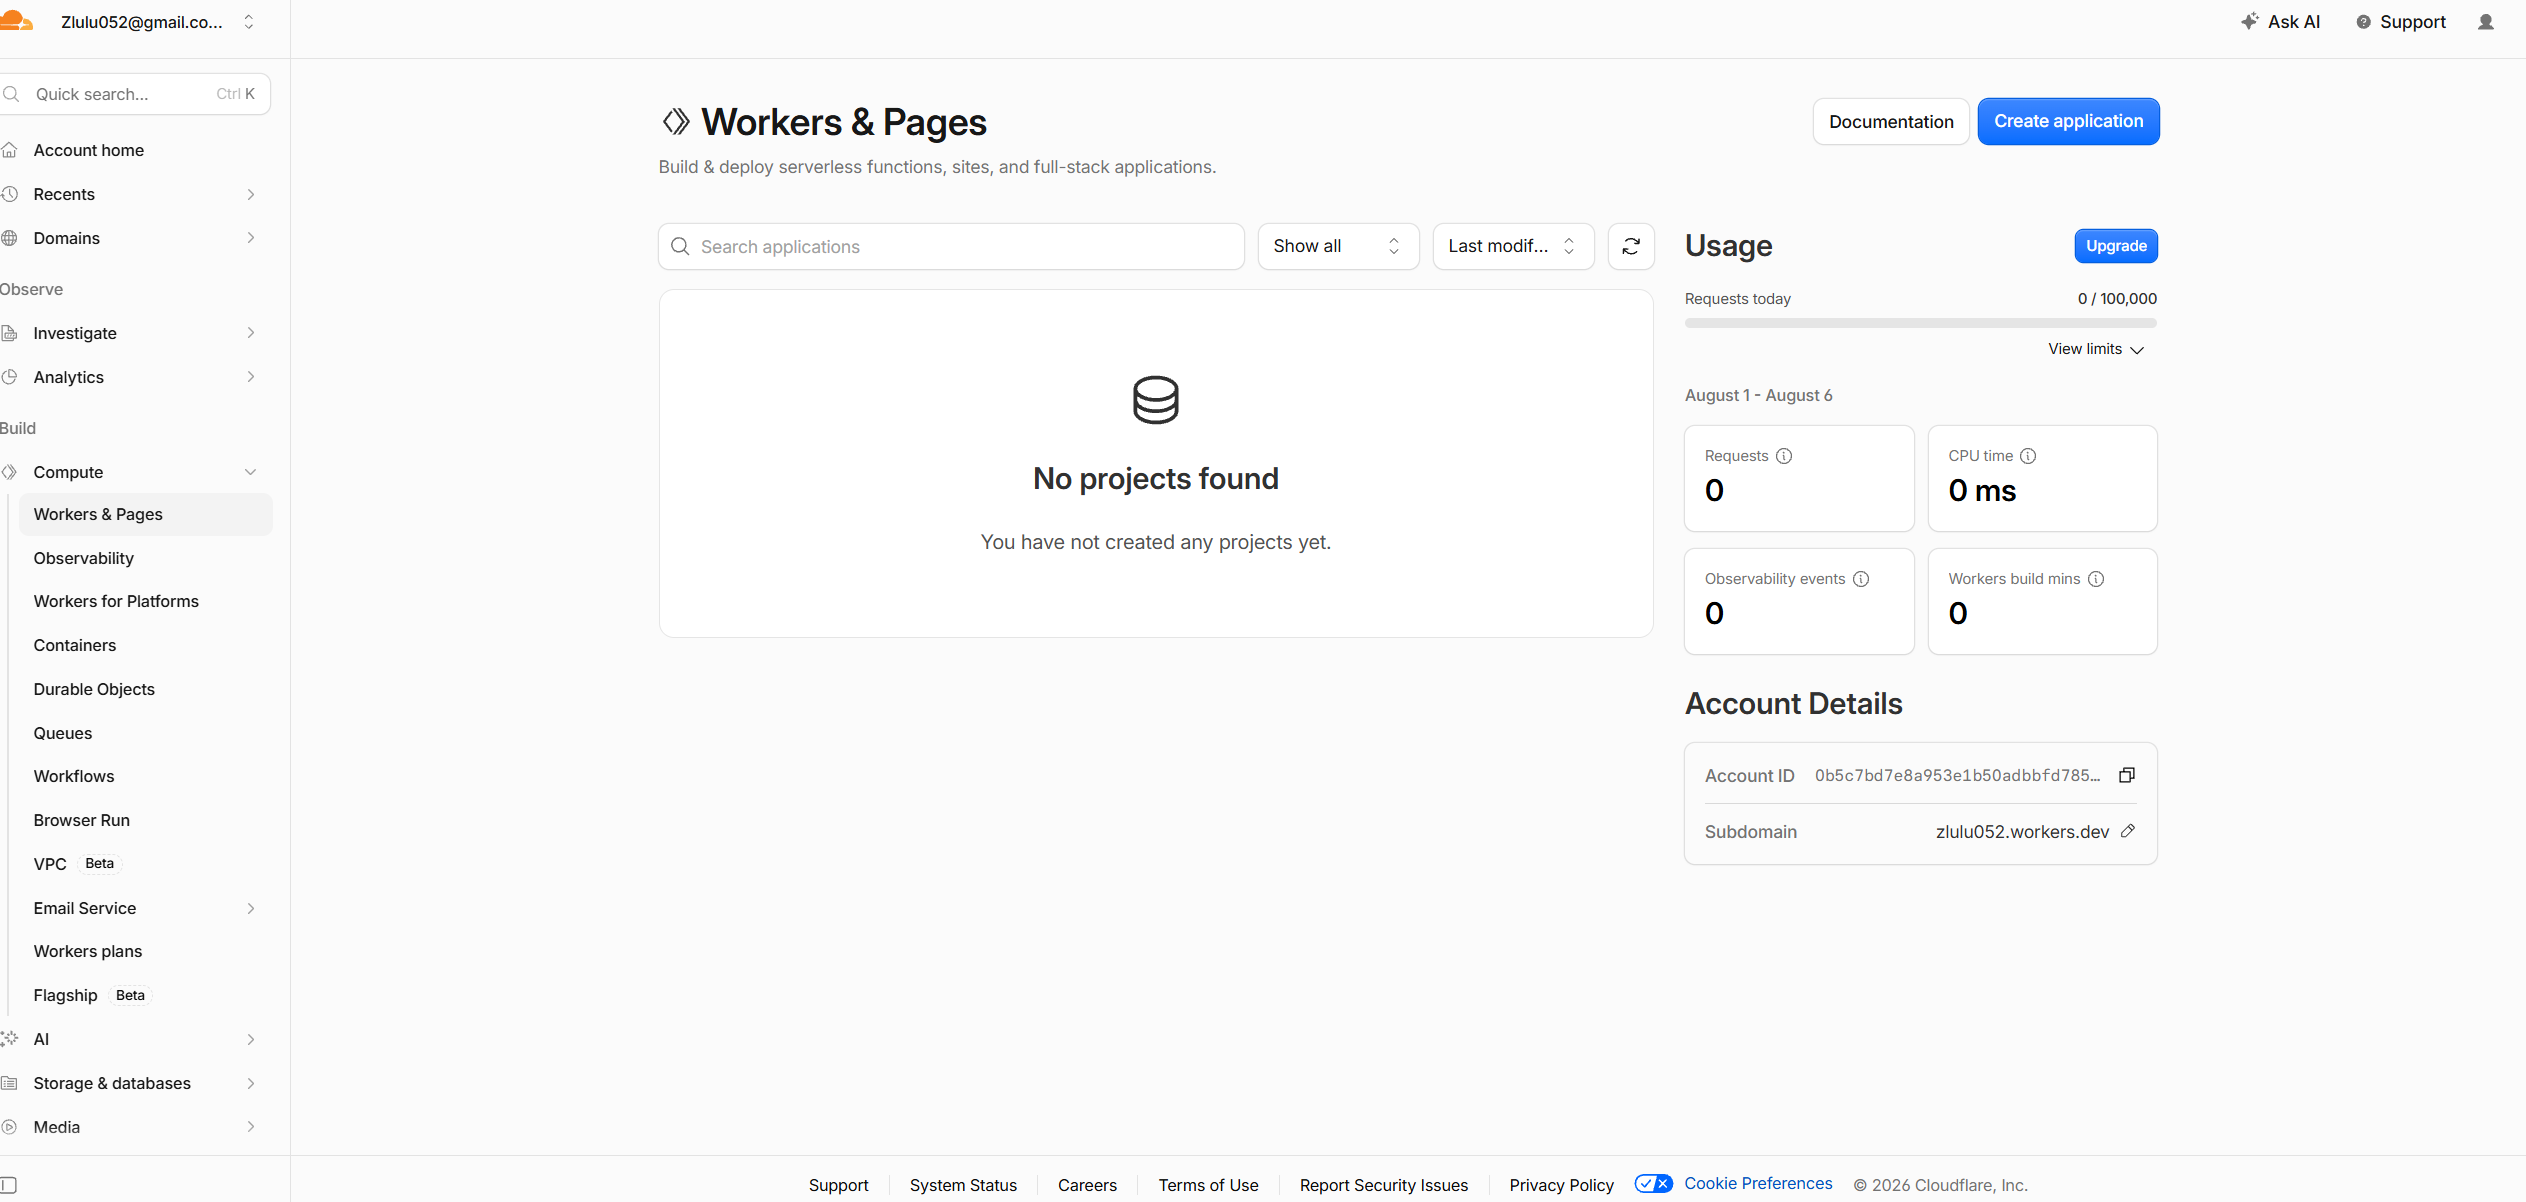Viewport: 2526px width, 1202px height.
Task: Click the Workers build mins info icon
Action: [x=2095, y=579]
